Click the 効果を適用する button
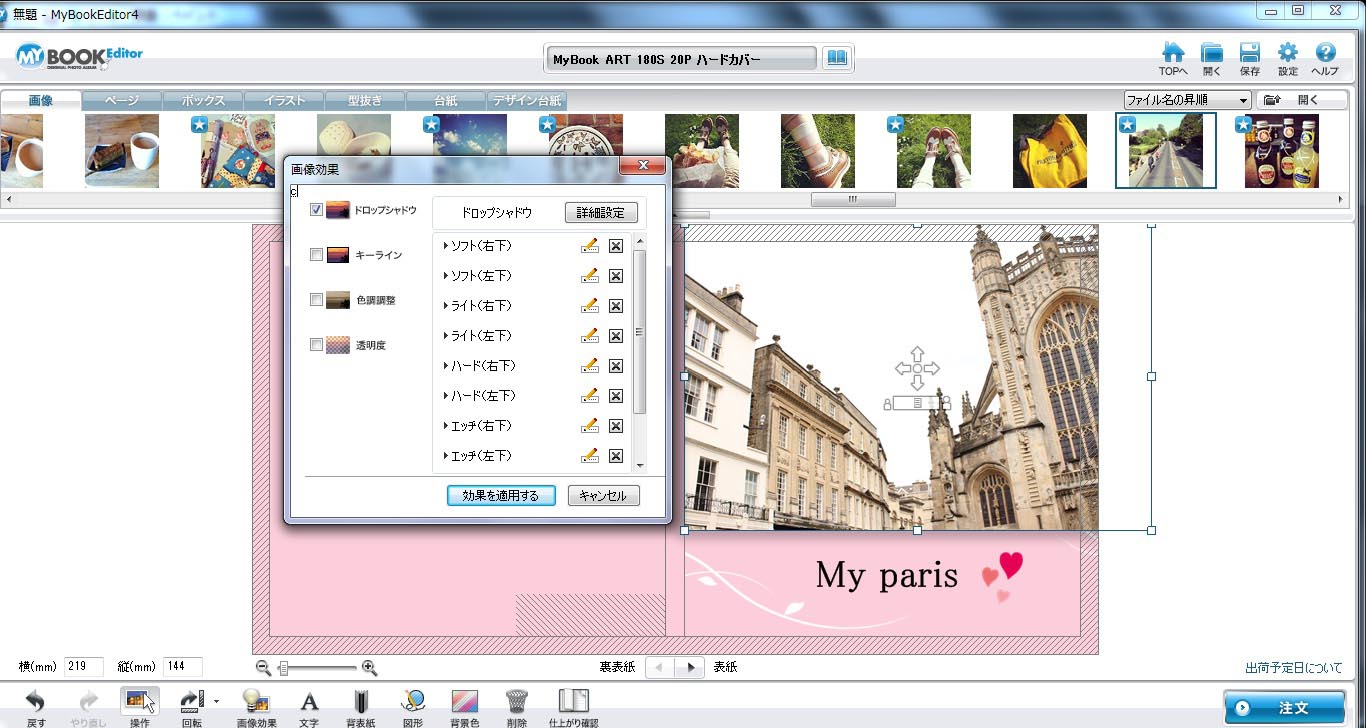 (x=500, y=496)
